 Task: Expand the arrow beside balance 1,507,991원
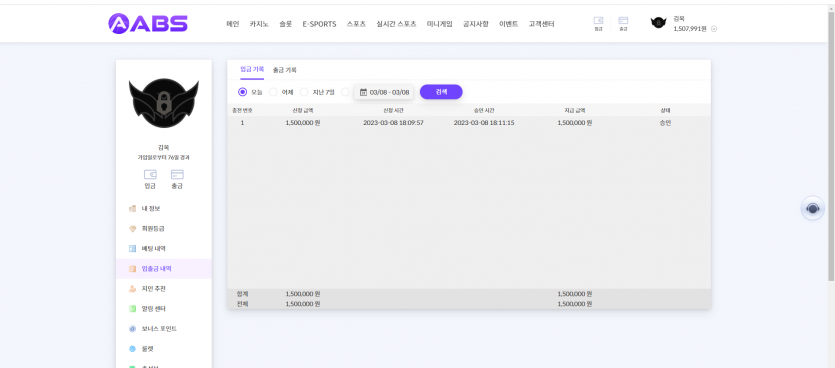714,29
